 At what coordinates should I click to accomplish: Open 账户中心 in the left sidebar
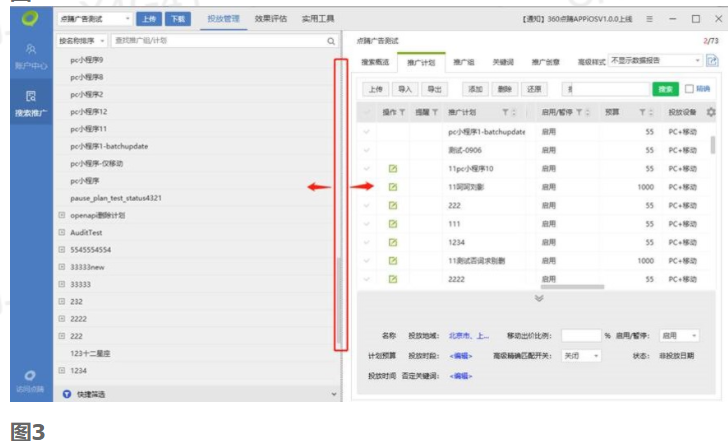coord(31,57)
